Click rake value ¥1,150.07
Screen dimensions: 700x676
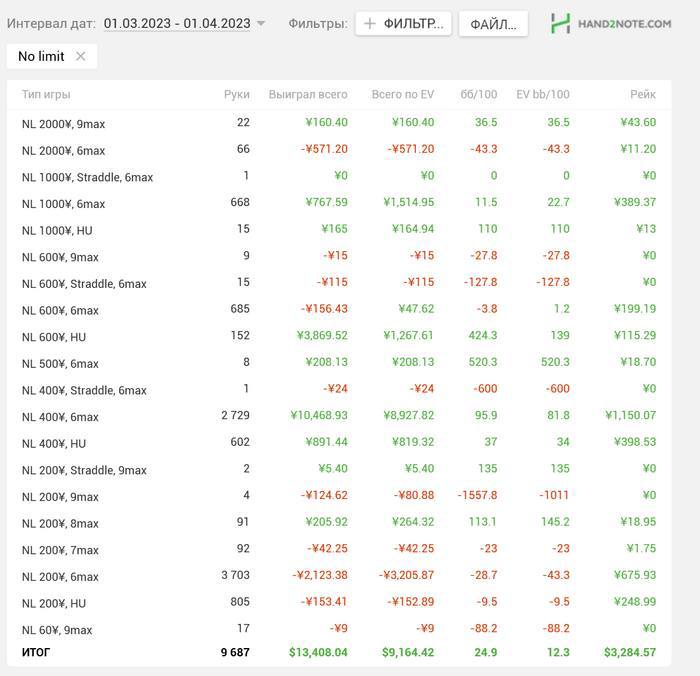(630, 415)
